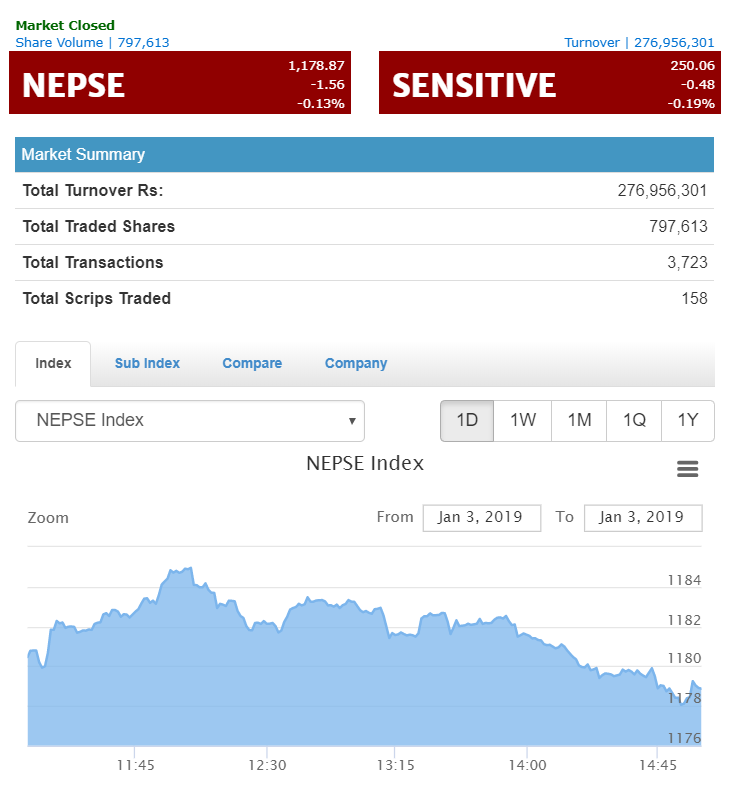
Task: Click the red NEPSE index banner
Action: point(180,83)
